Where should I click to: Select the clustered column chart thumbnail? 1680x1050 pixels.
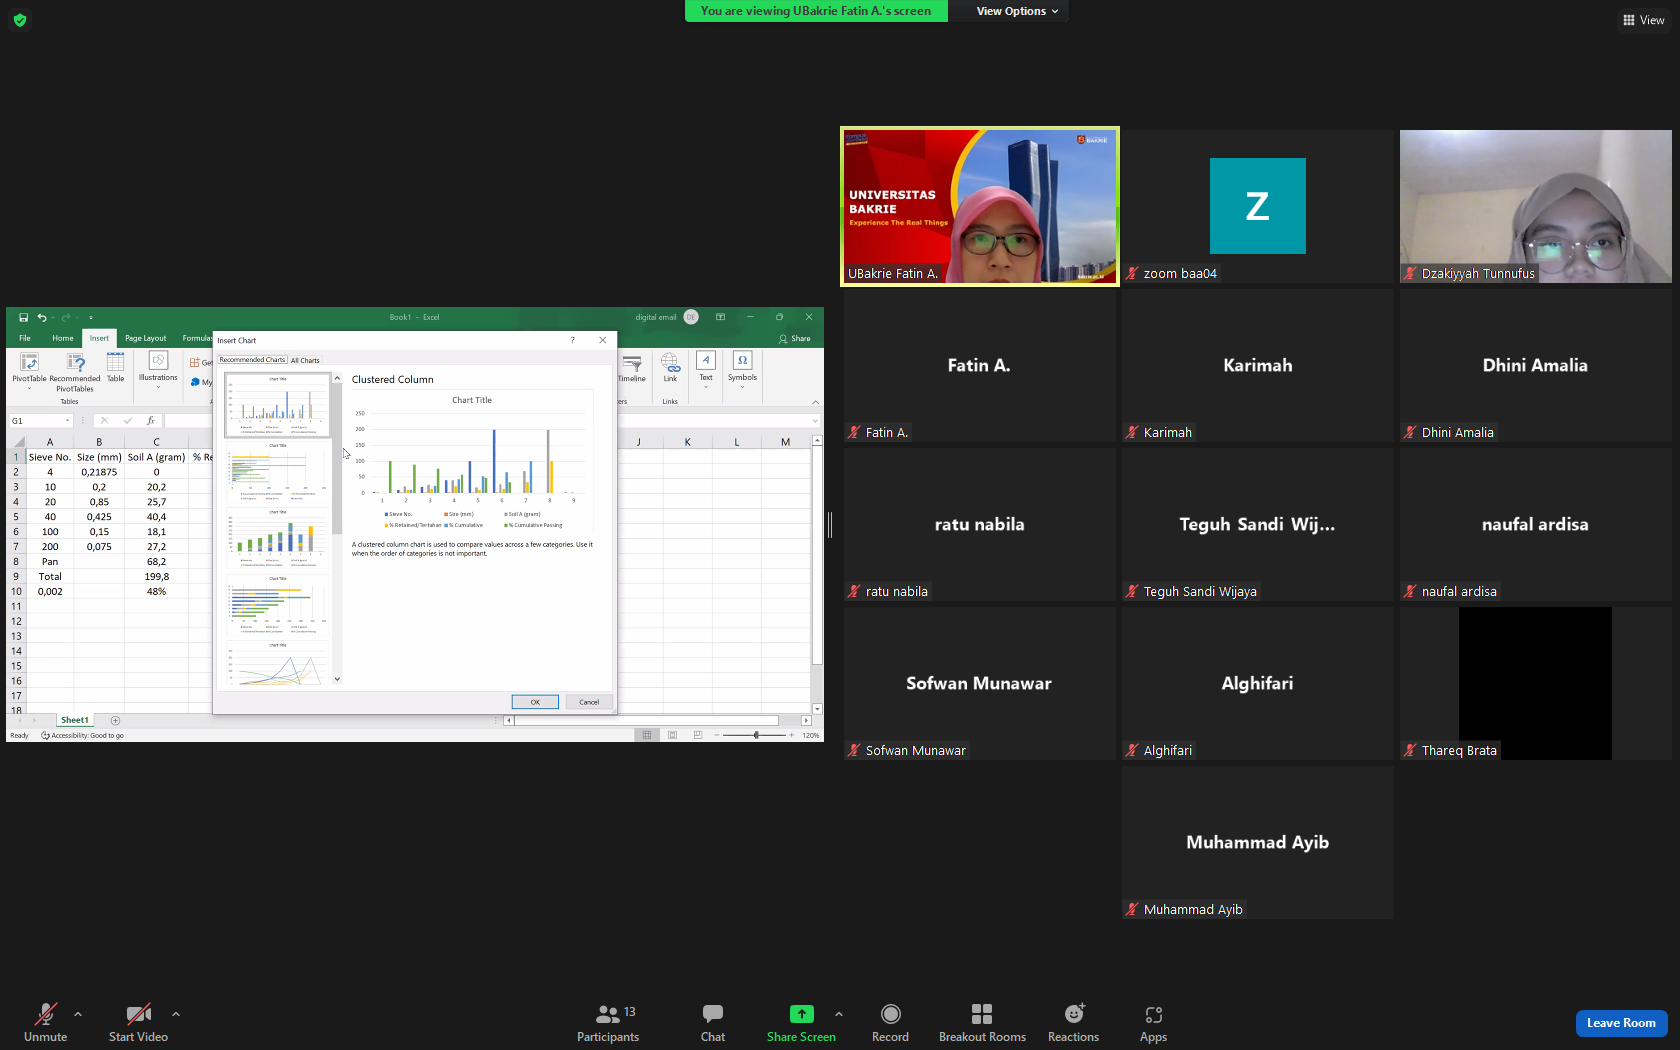coord(277,405)
